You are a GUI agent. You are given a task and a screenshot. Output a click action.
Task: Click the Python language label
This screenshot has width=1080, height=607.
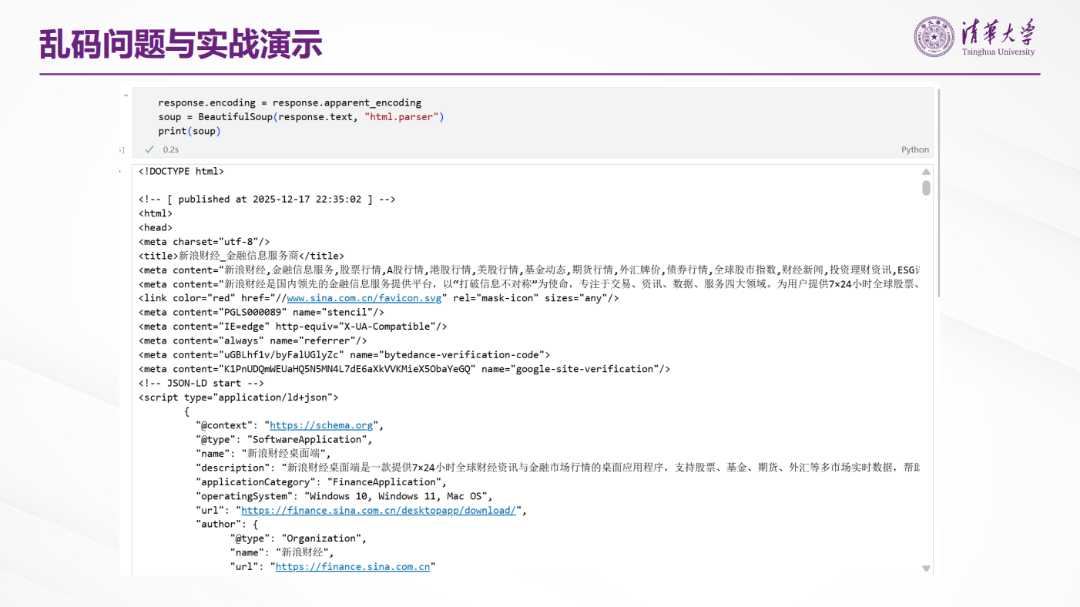(x=915, y=150)
